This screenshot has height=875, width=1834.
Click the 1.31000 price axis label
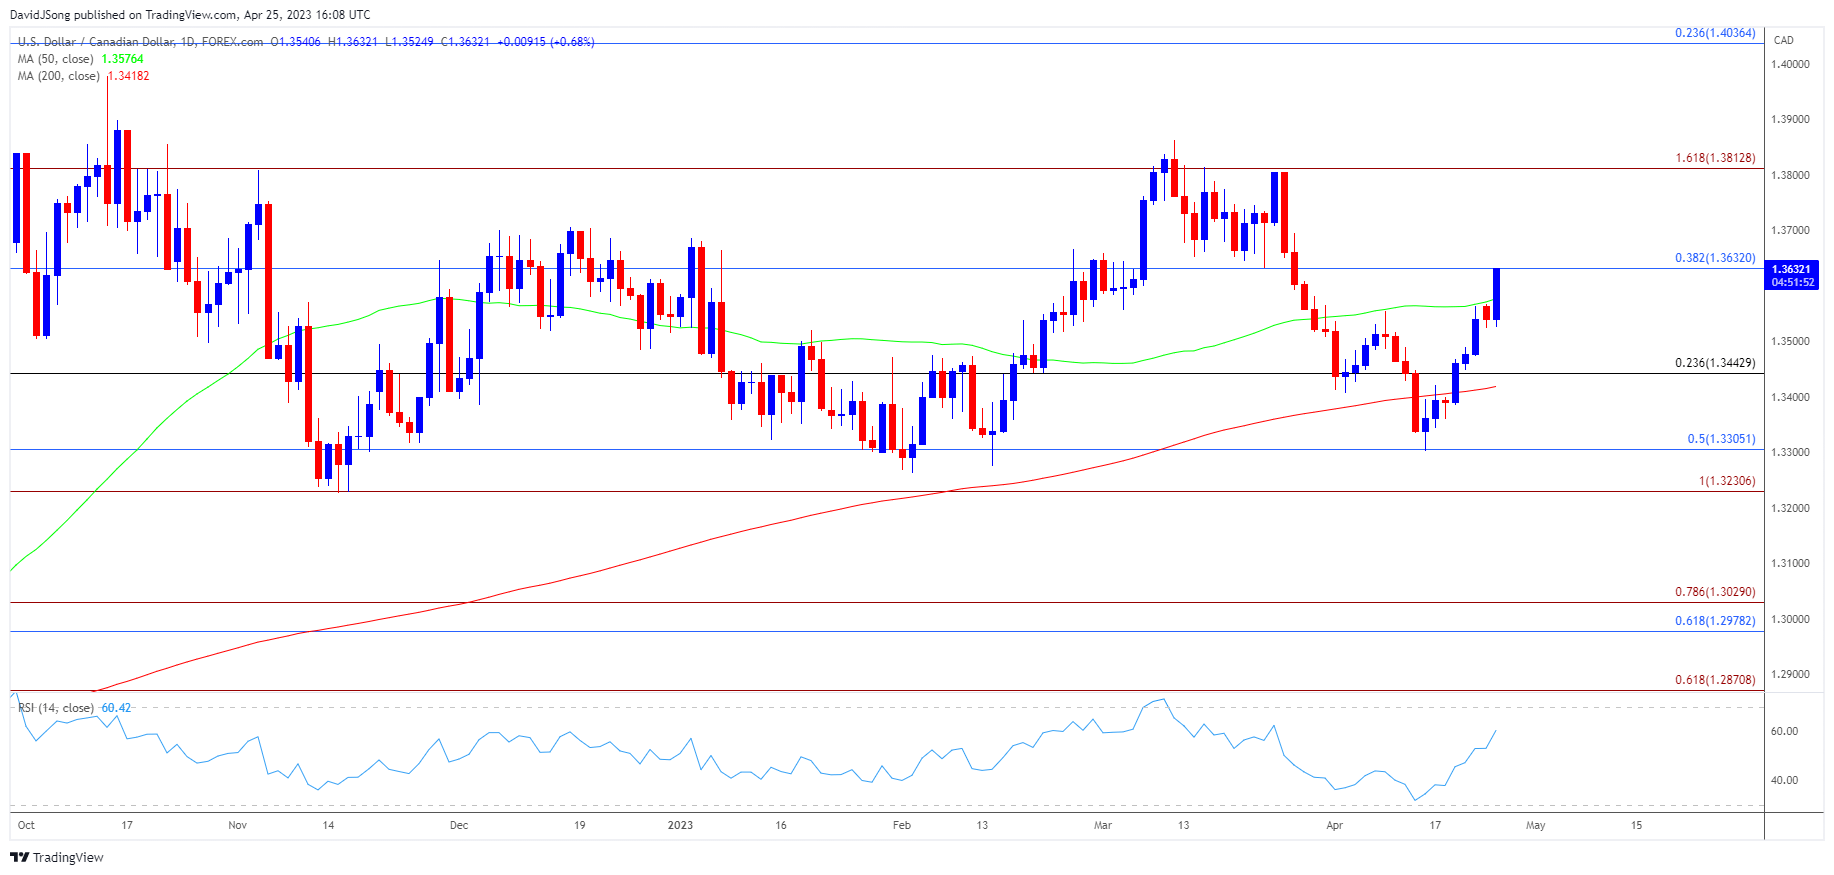(1790, 563)
